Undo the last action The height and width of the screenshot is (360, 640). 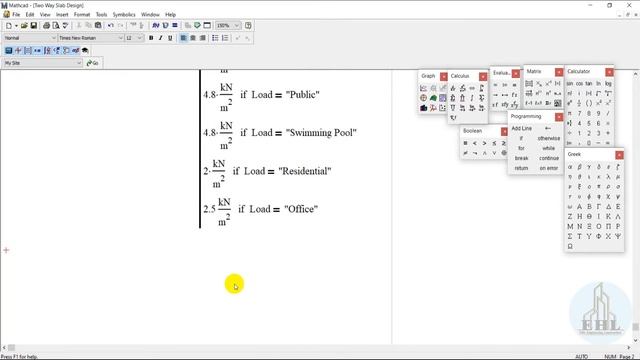[x=111, y=25]
